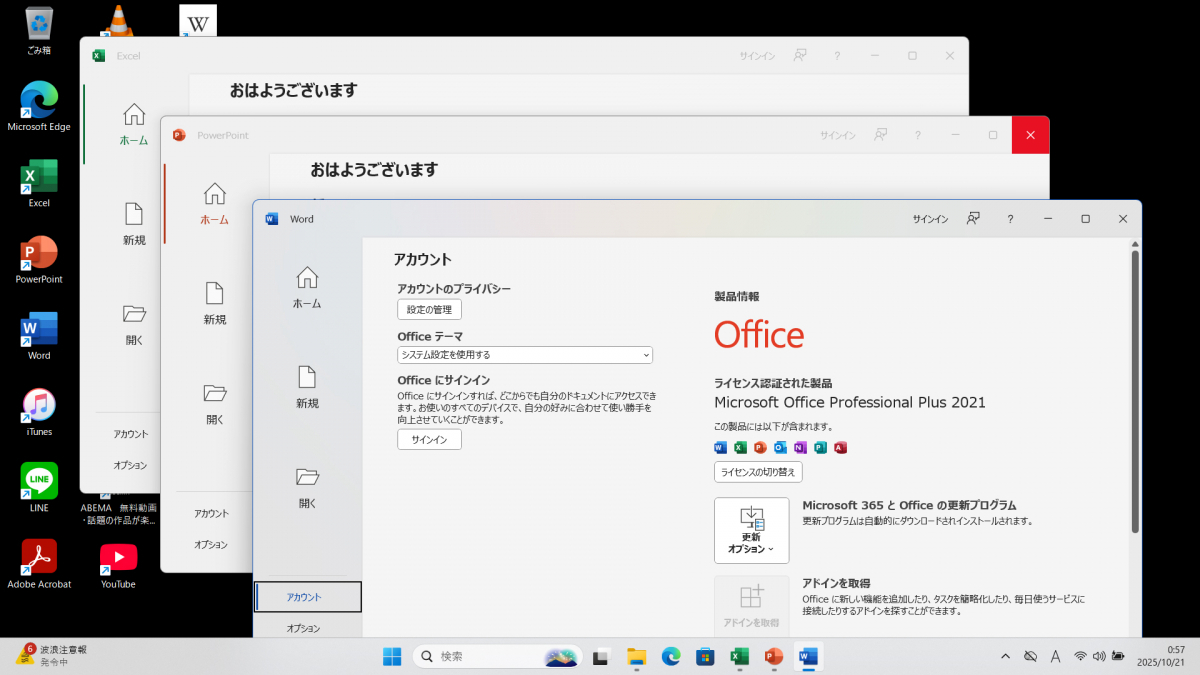This screenshot has width=1200, height=675.
Task: Launch PowerPoint from the taskbar
Action: point(772,656)
